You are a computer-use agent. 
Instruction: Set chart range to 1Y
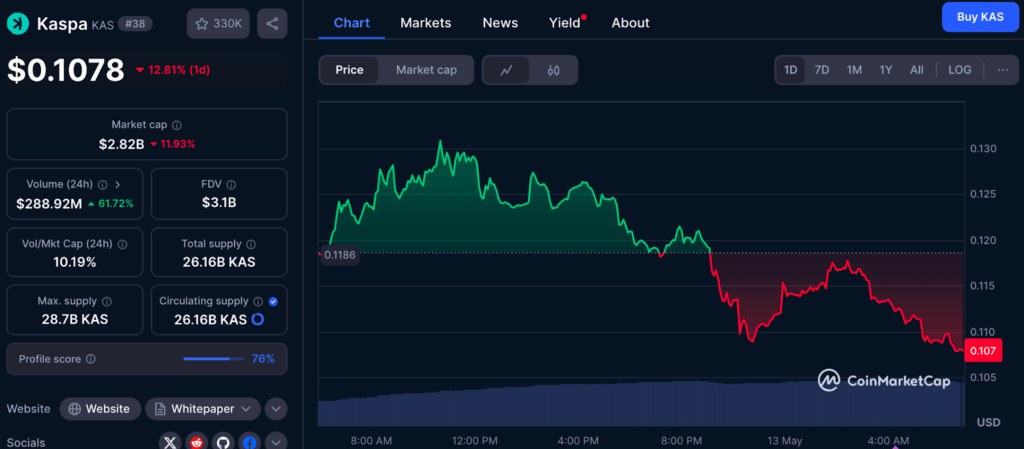886,70
